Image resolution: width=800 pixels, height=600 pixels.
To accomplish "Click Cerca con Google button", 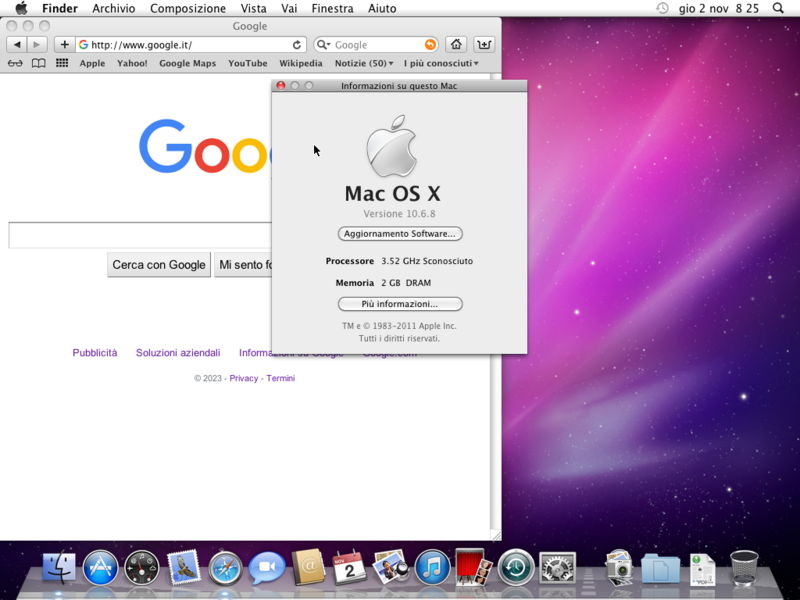I will 159,265.
